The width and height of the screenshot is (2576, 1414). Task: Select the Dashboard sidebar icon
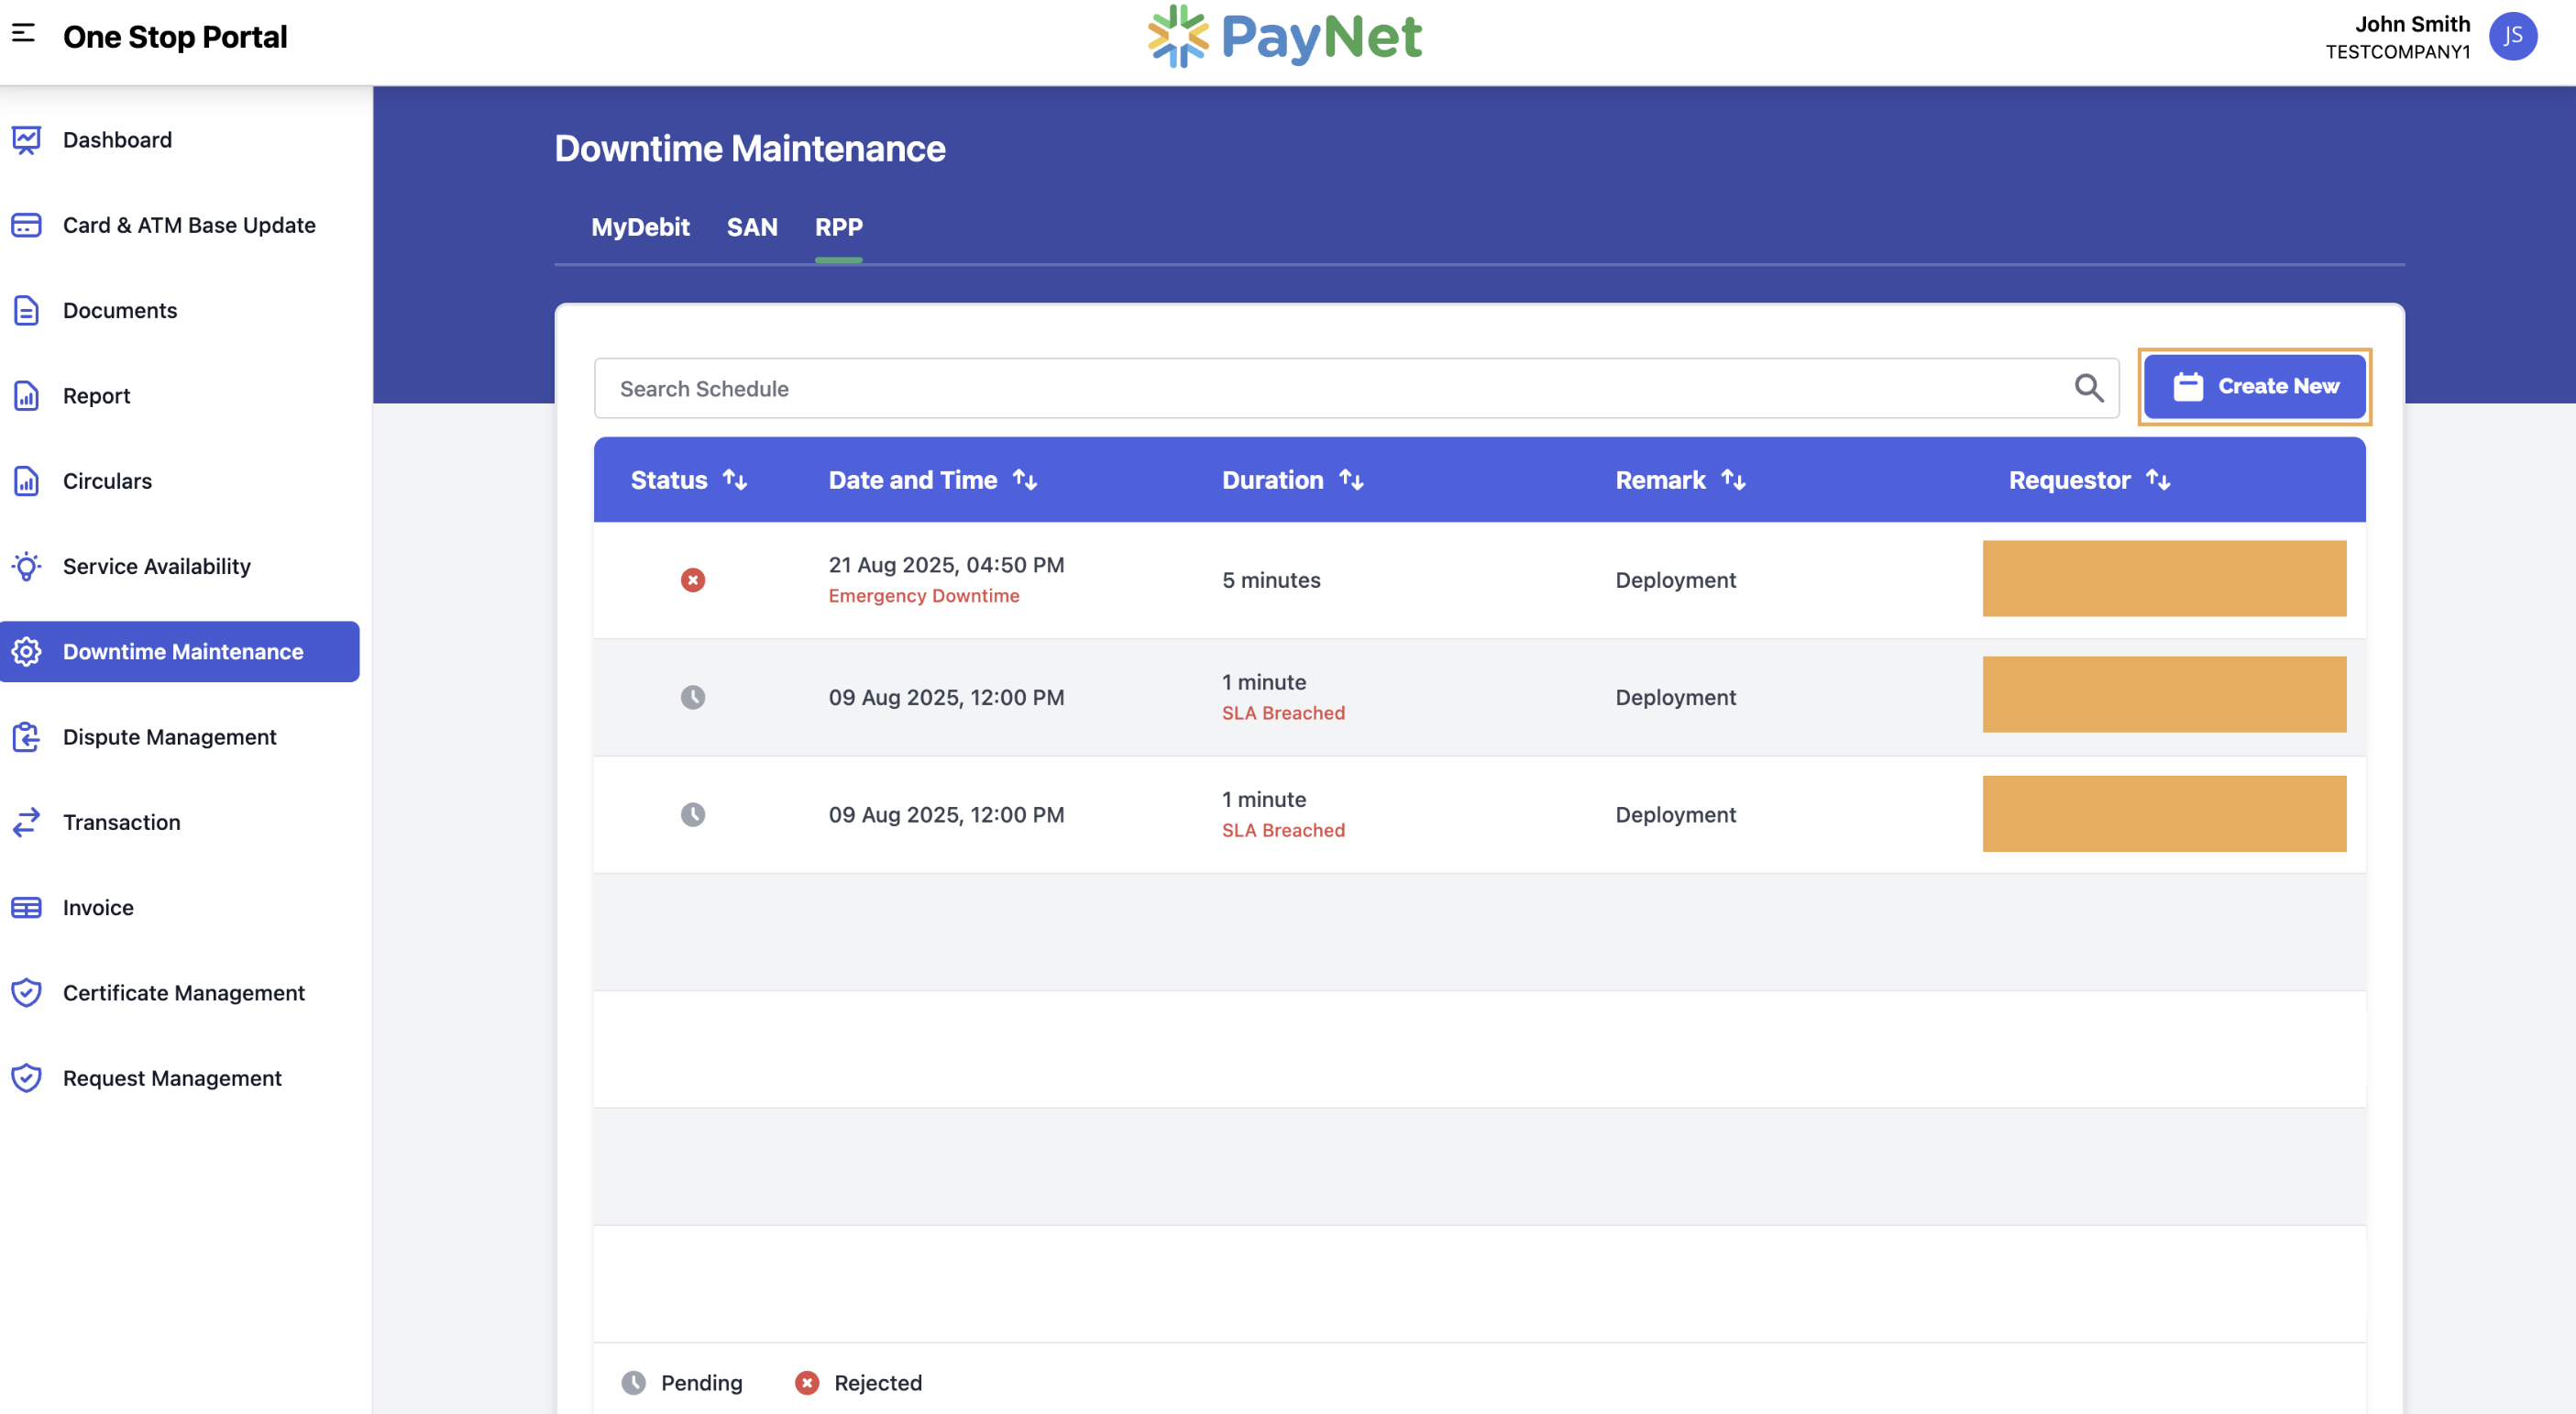coord(25,140)
